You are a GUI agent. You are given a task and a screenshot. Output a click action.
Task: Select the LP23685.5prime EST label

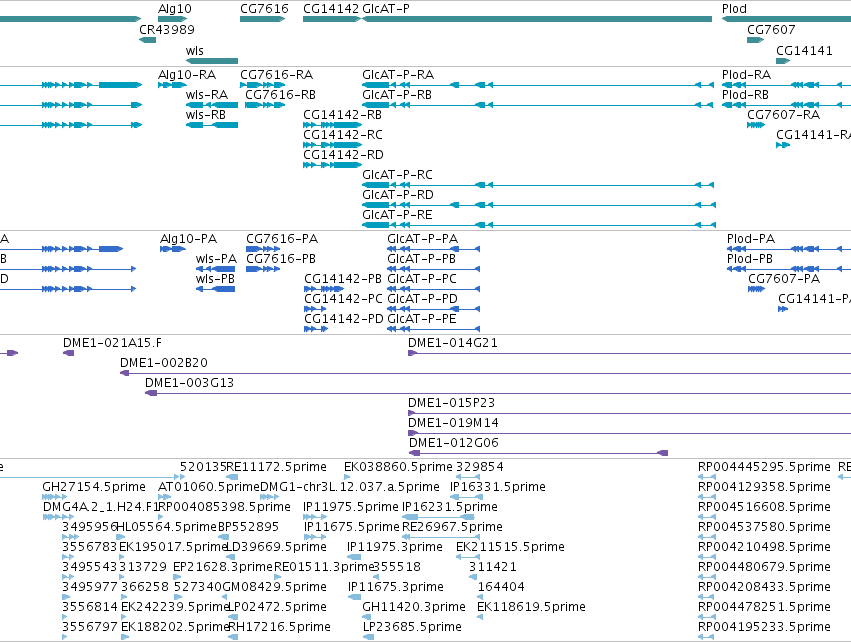click(412, 627)
